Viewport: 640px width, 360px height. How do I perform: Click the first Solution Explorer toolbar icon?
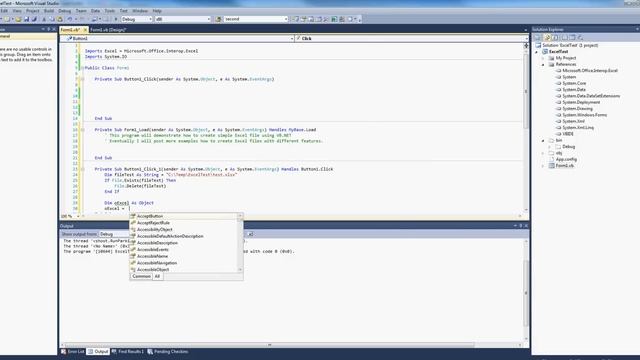pyautogui.click(x=538, y=38)
